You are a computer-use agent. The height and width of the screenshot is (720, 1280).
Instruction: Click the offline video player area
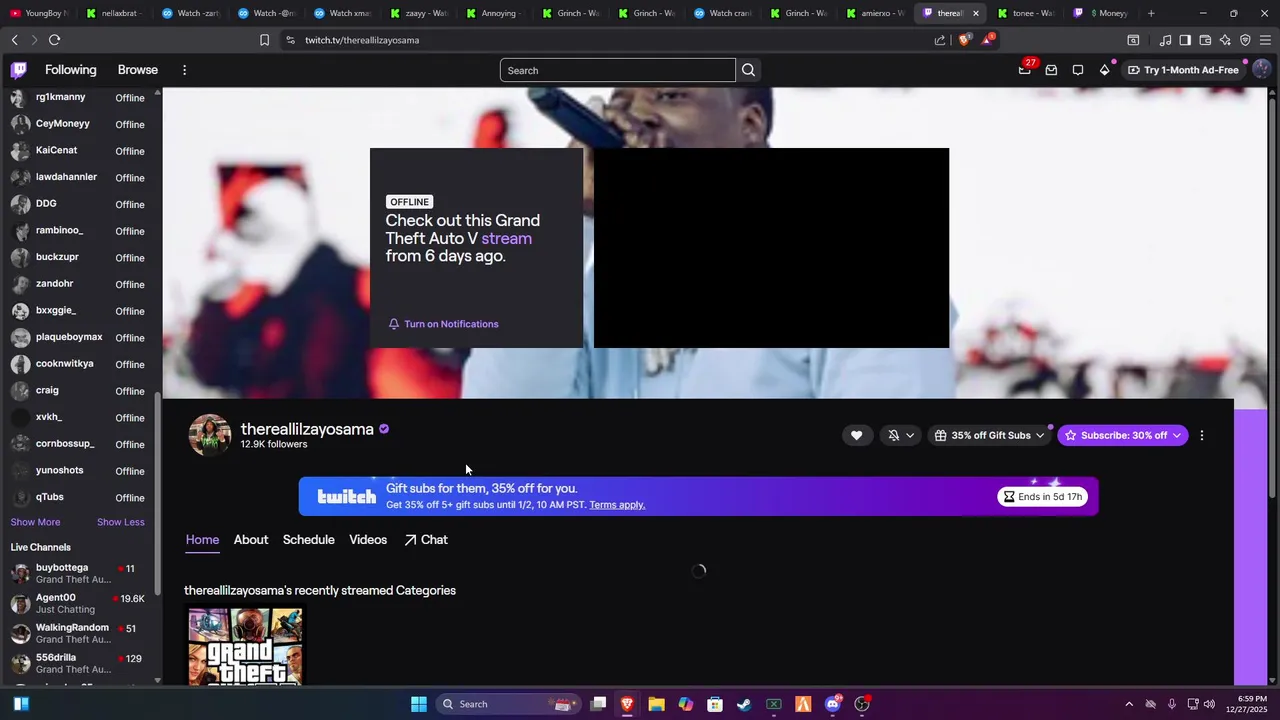pyautogui.click(x=771, y=248)
